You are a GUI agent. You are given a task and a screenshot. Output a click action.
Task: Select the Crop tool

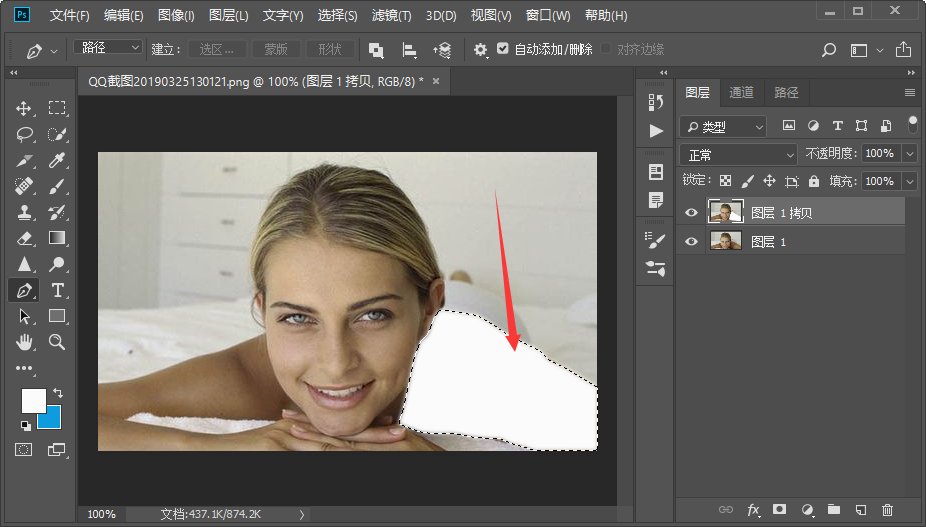click(24, 161)
